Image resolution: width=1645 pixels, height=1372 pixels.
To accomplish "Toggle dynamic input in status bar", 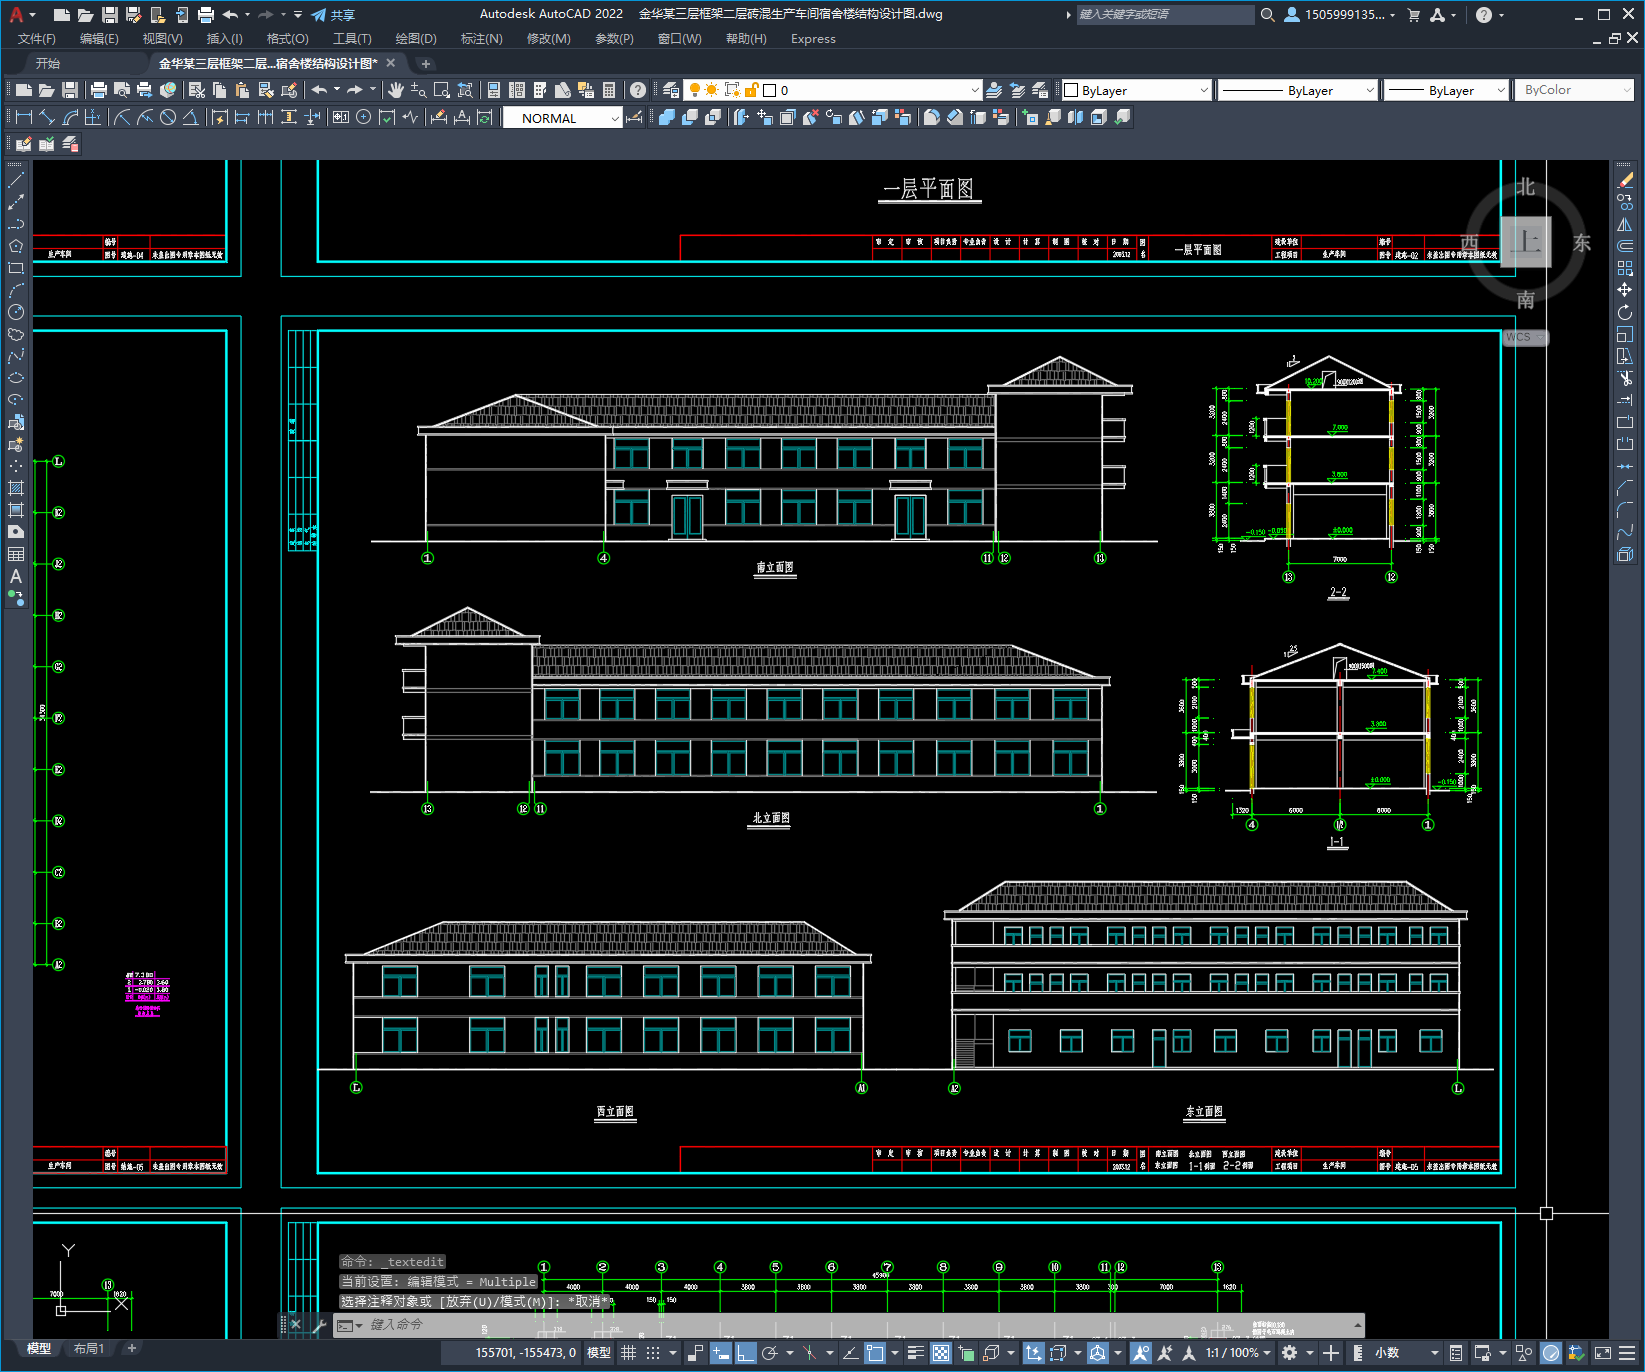I will coord(720,1353).
